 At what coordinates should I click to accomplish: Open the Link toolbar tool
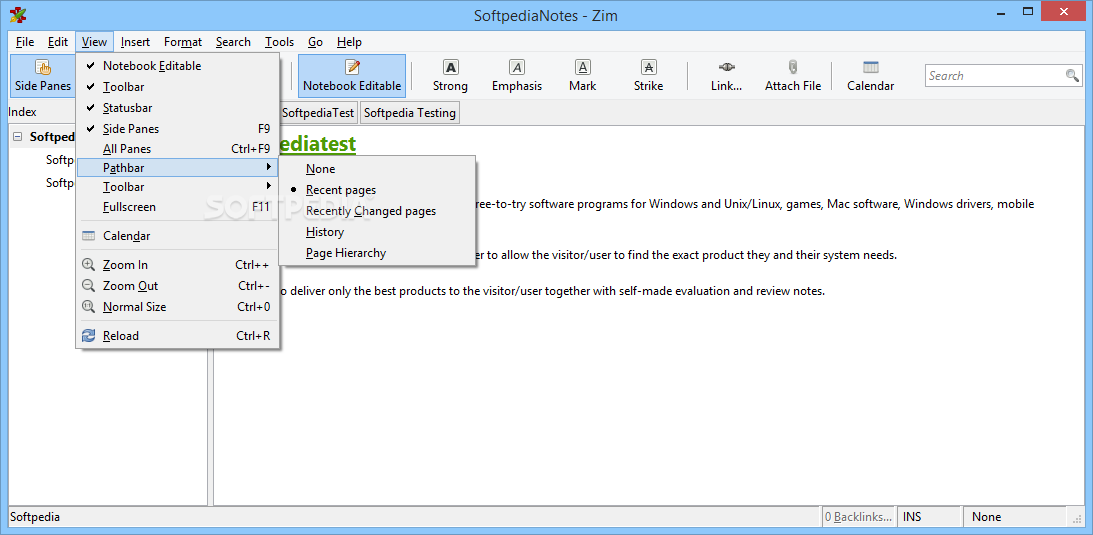pos(726,76)
